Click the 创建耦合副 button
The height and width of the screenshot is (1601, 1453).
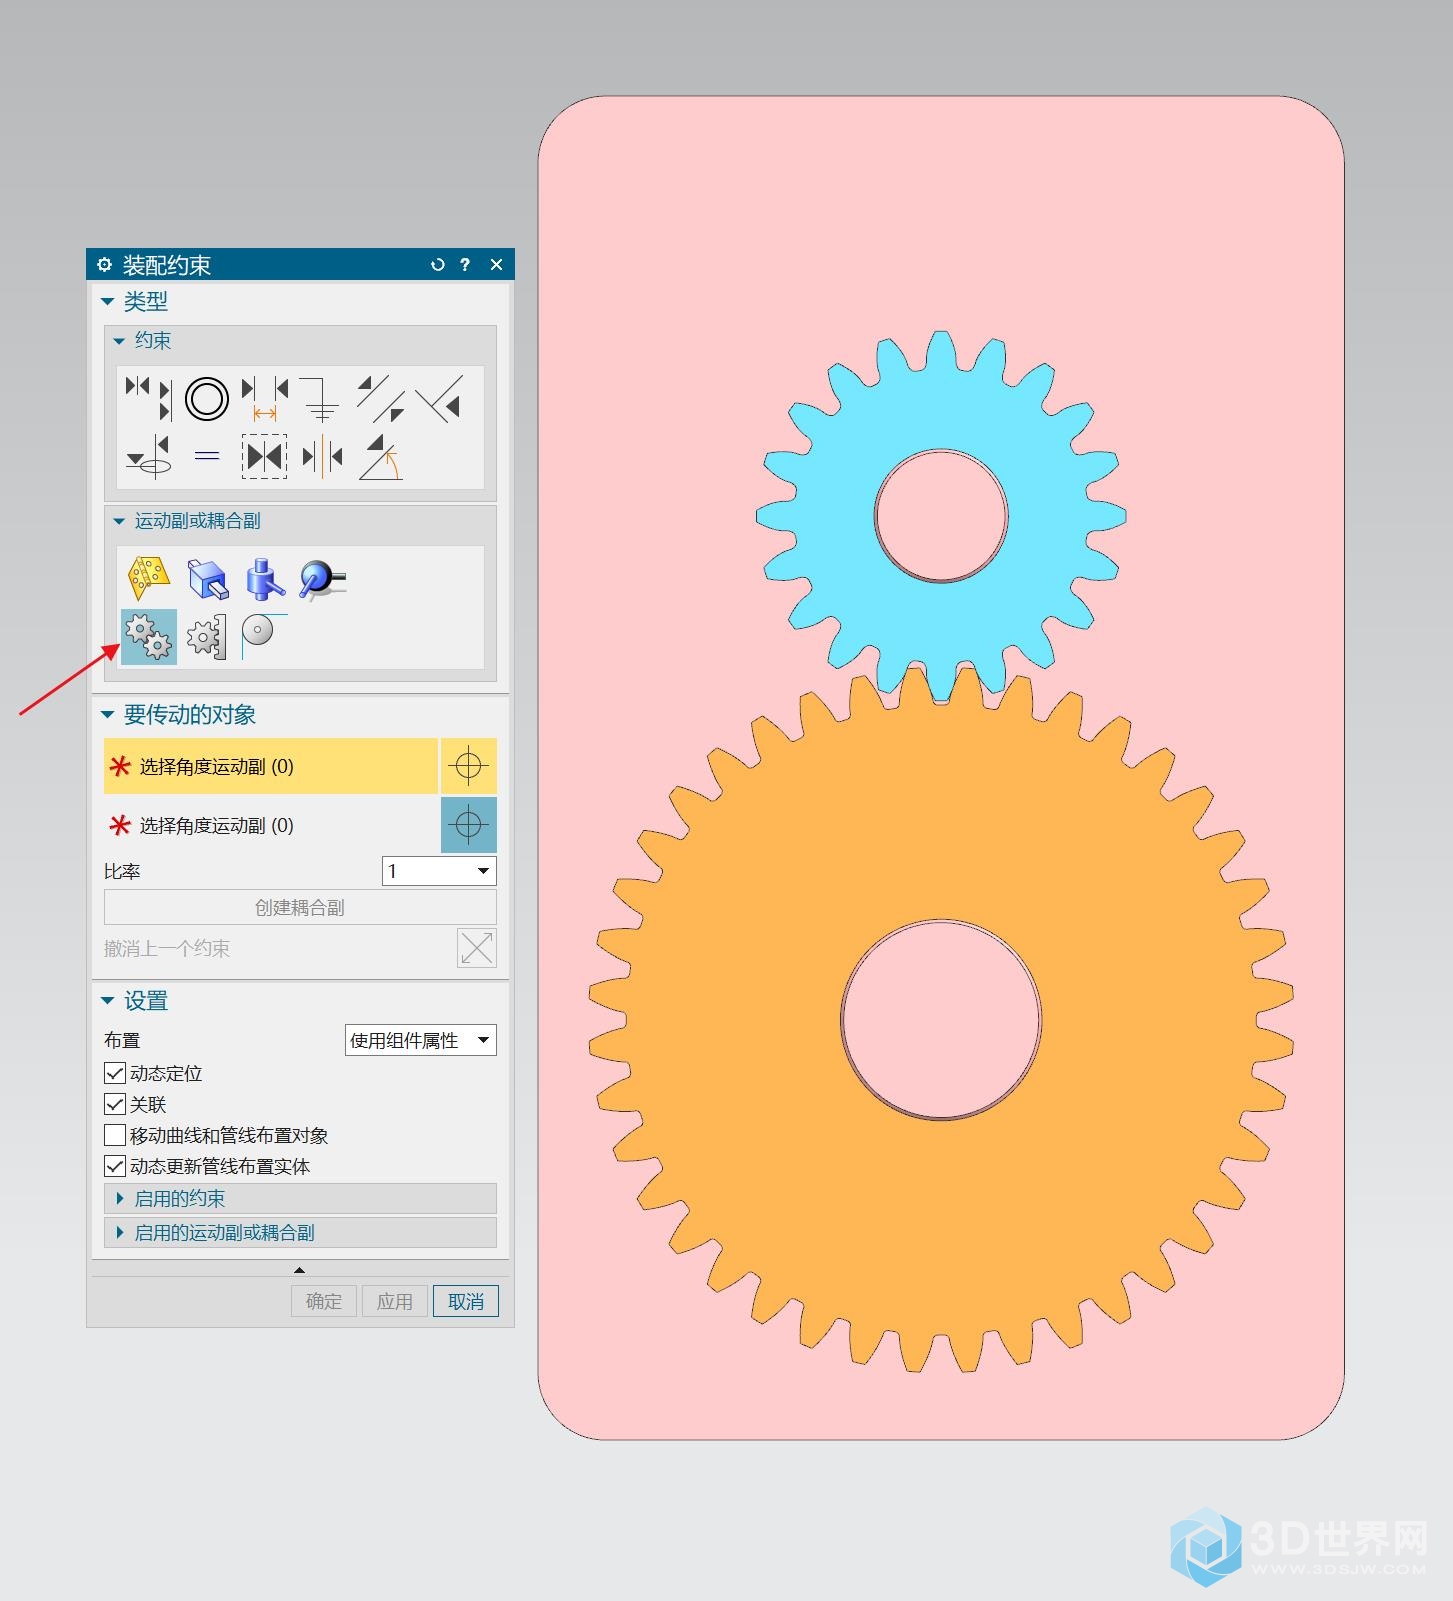(300, 907)
